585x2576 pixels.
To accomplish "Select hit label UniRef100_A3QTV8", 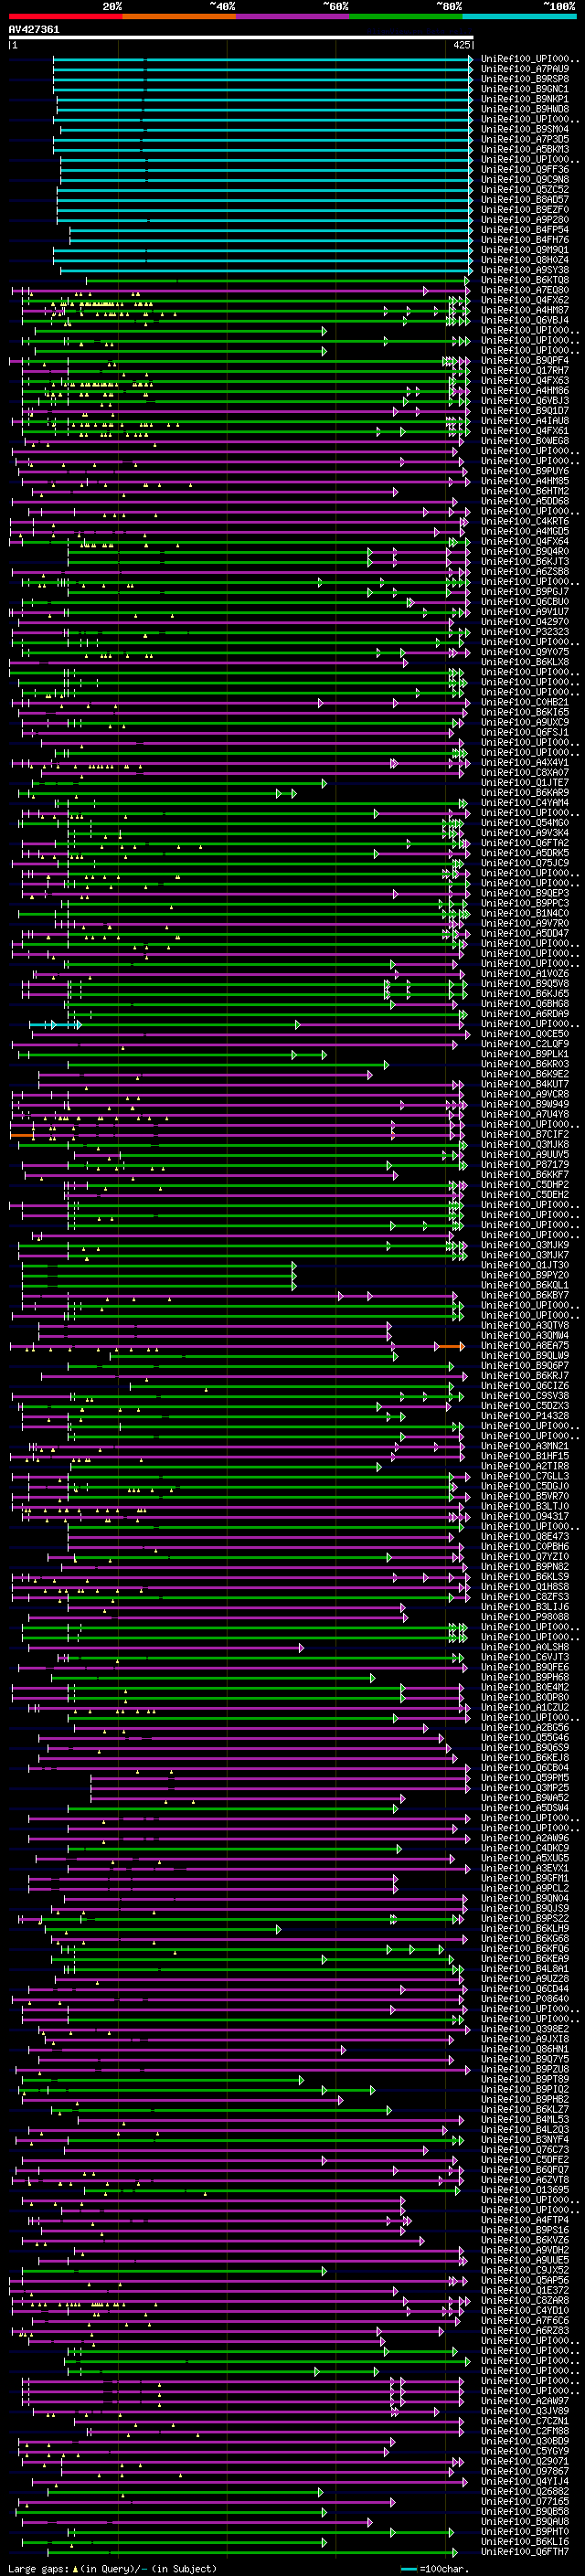I will click(x=525, y=1325).
